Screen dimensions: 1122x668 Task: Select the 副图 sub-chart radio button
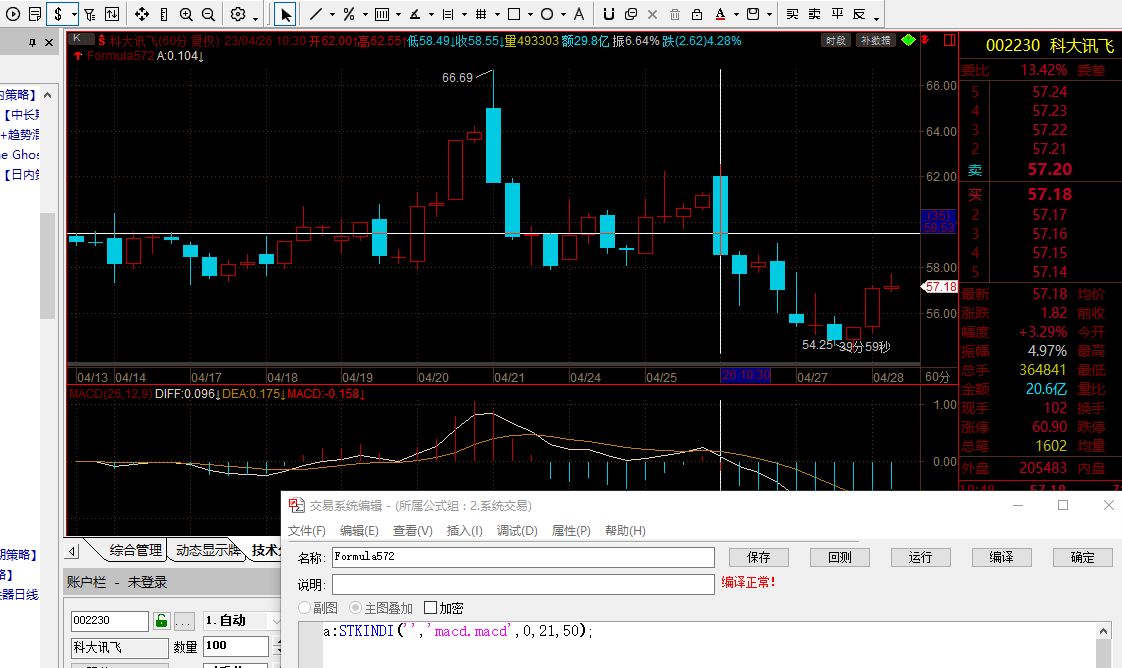click(x=305, y=608)
